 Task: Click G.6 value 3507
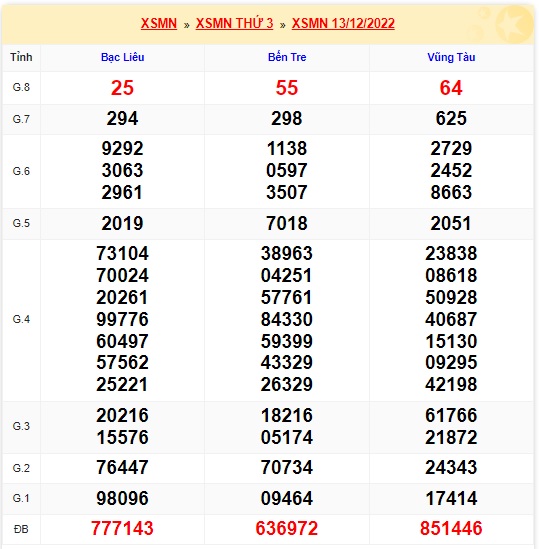tap(287, 192)
